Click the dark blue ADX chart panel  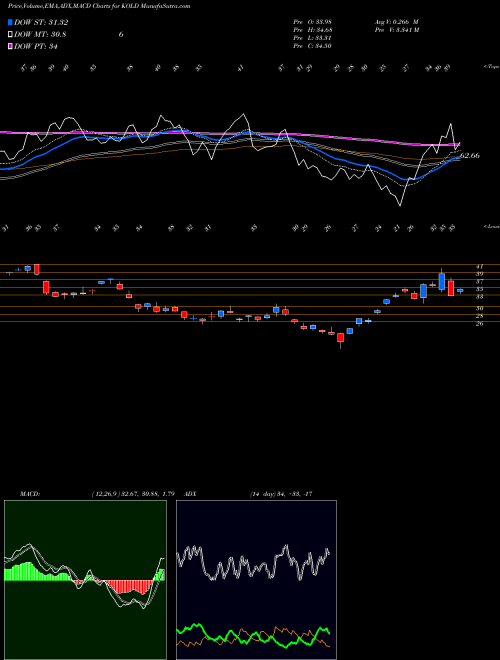click(x=256, y=580)
